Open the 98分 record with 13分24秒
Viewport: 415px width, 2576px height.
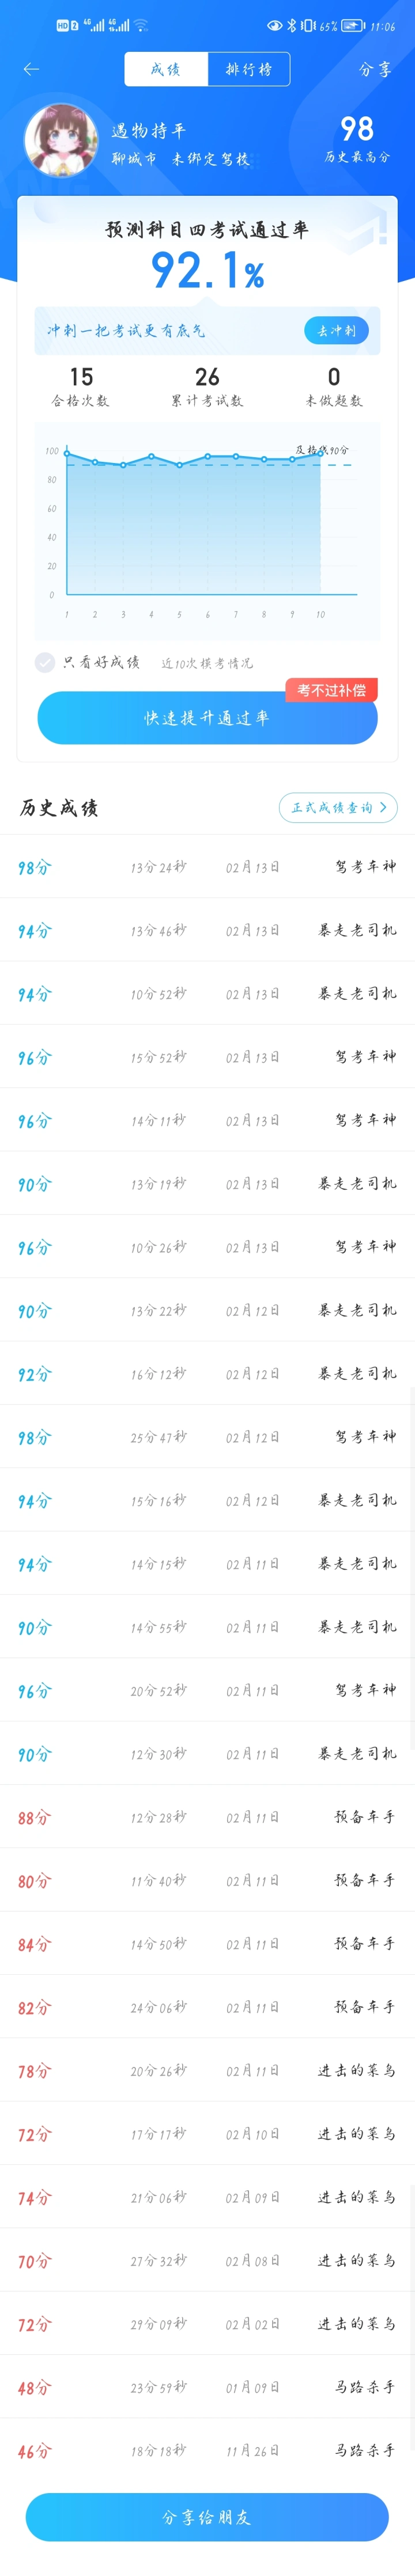pyautogui.click(x=207, y=867)
